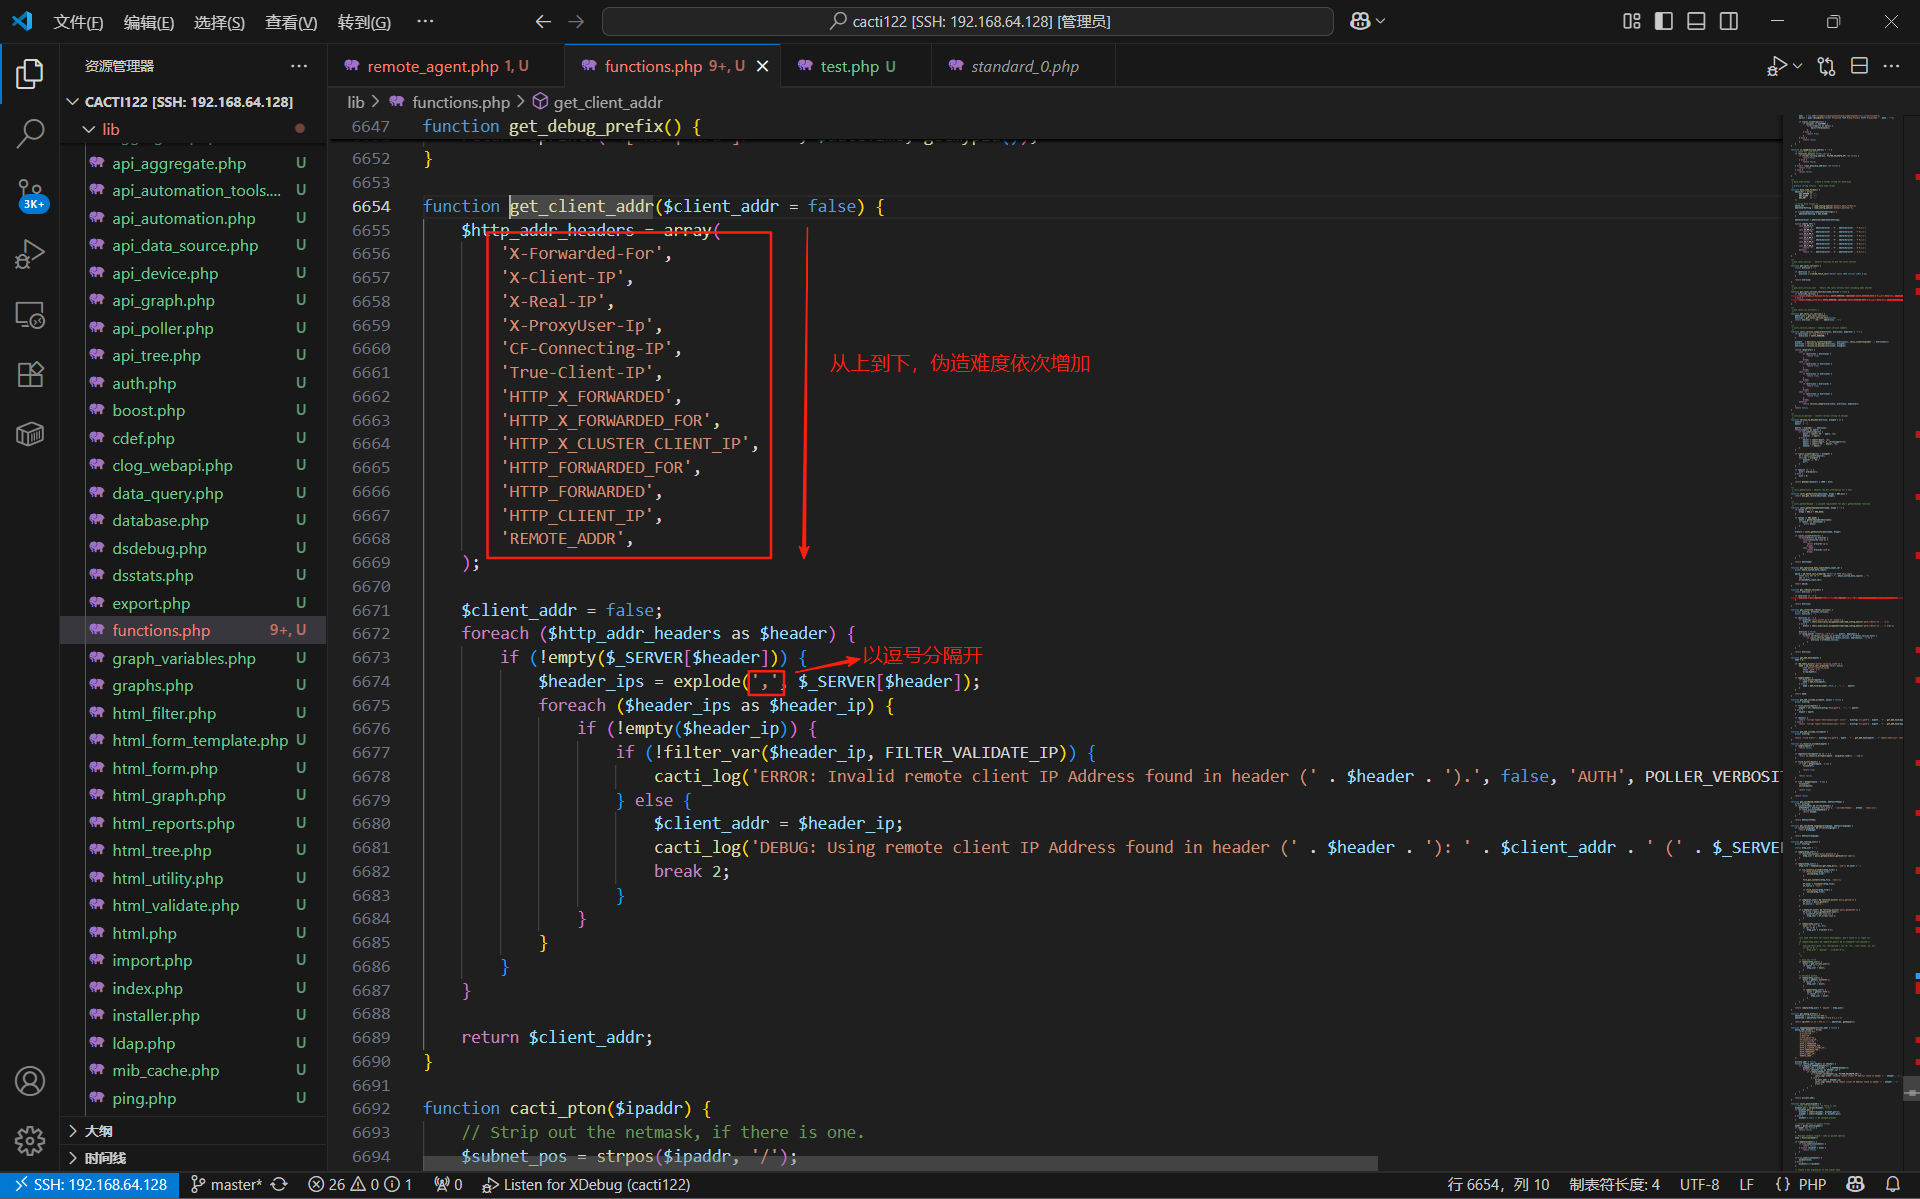Open Remote Explorer view
This screenshot has width=1920, height=1199.
30,315
